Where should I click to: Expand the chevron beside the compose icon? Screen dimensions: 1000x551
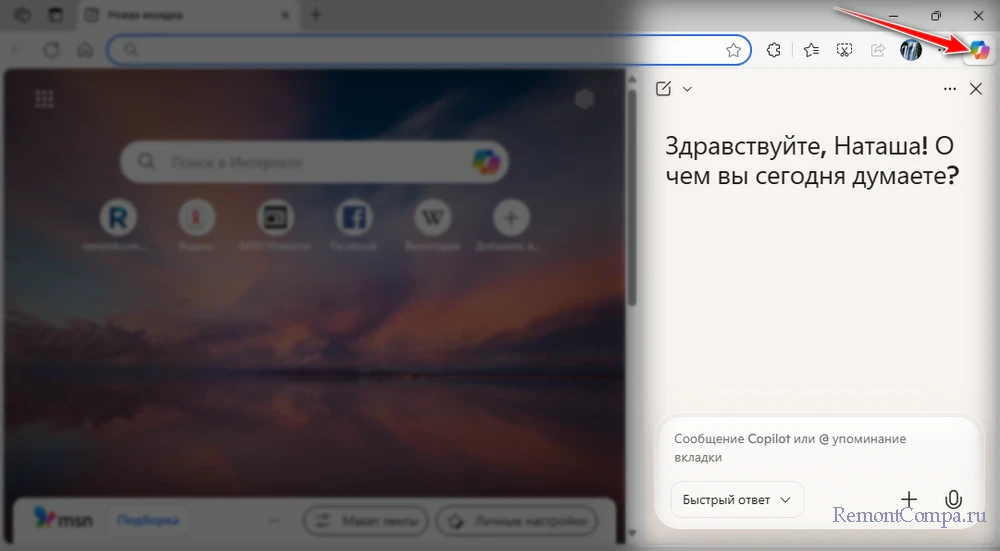click(687, 89)
